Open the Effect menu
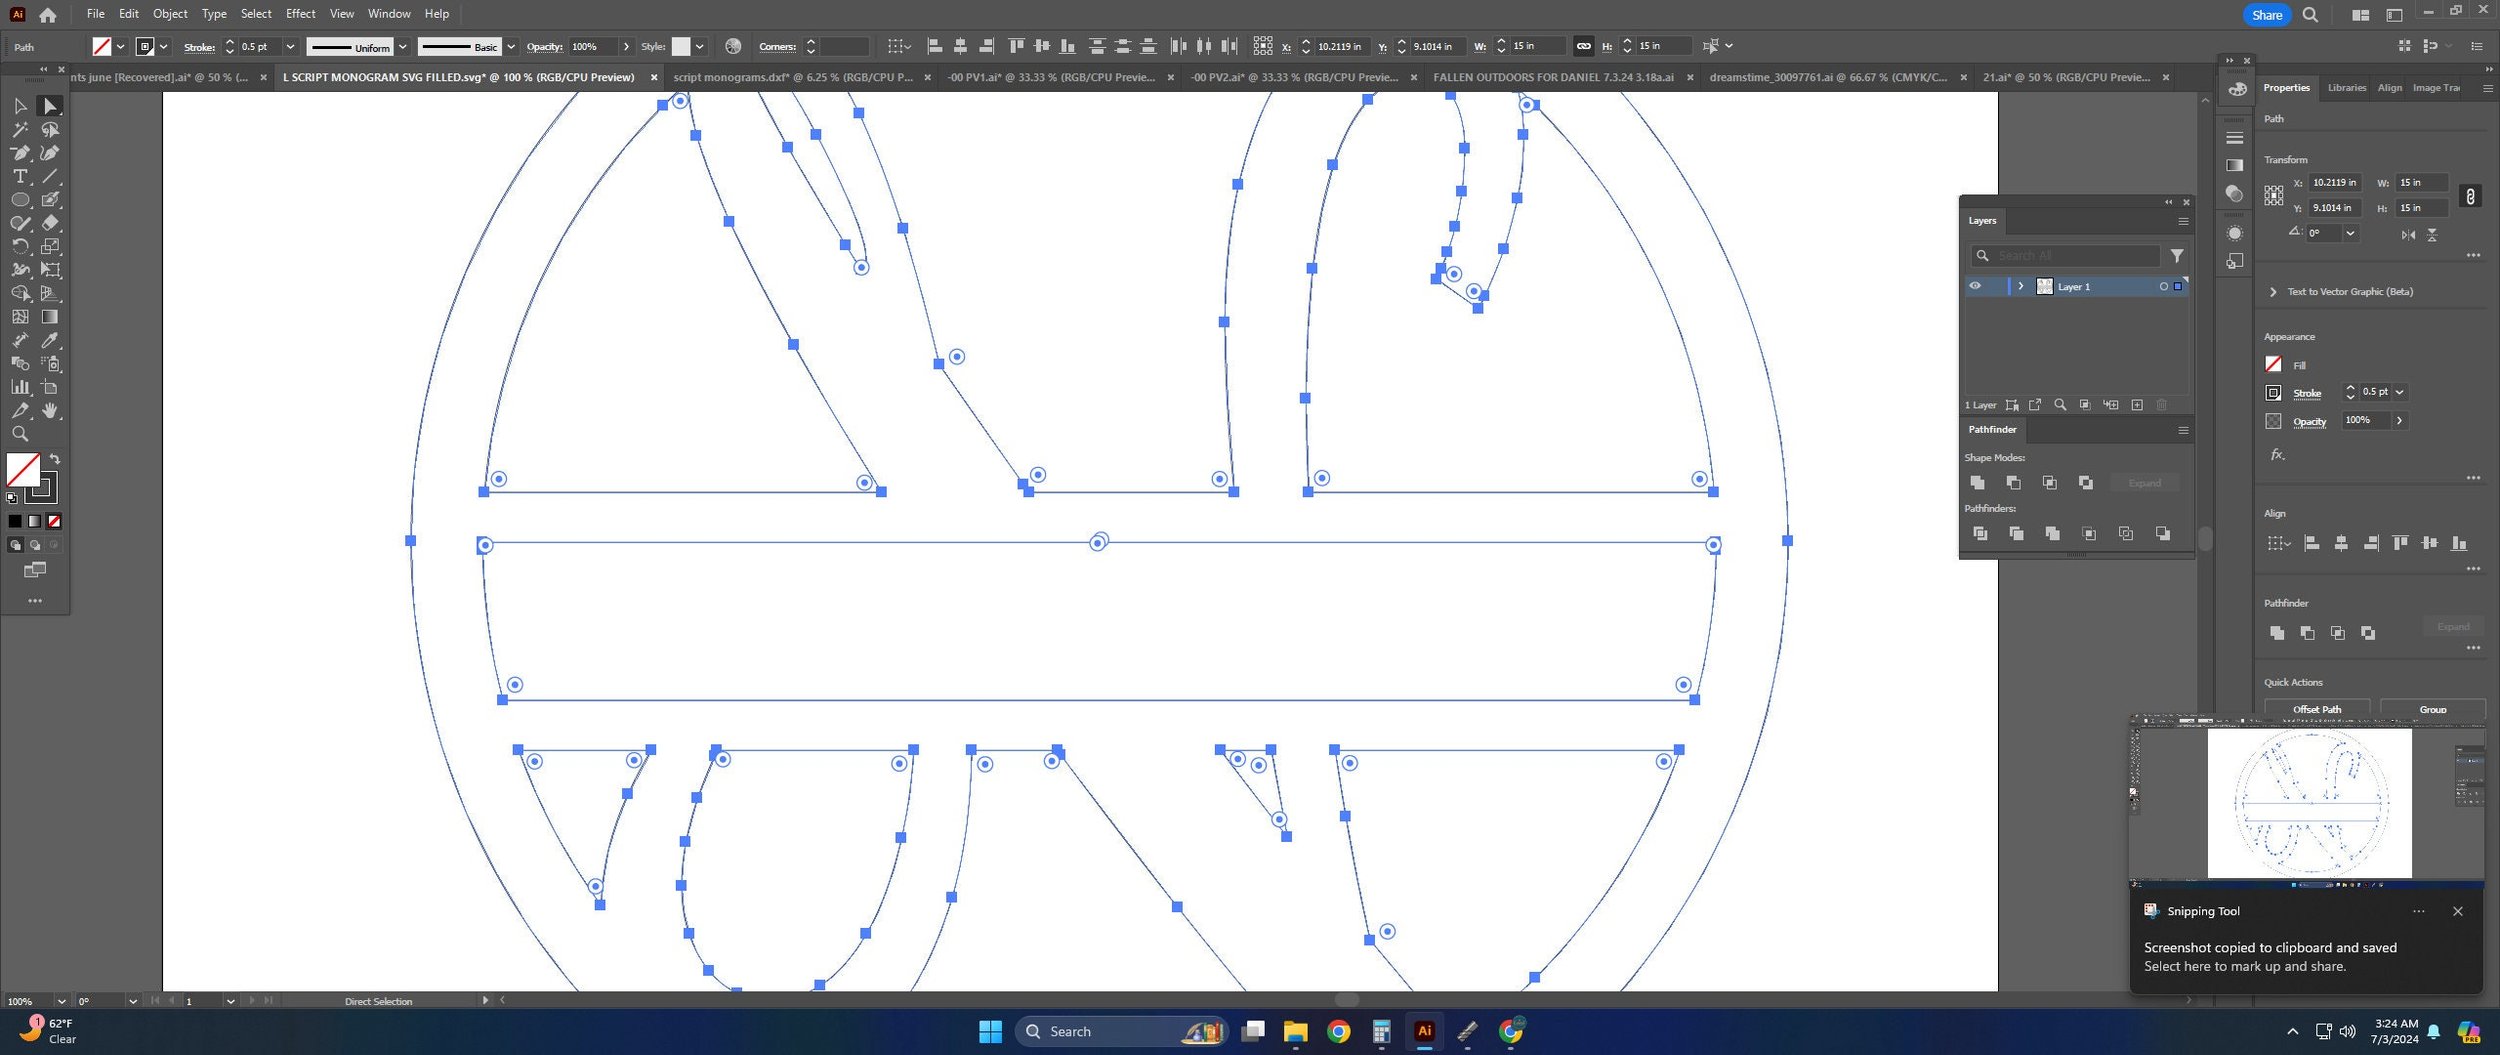This screenshot has height=1055, width=2500. (x=300, y=14)
